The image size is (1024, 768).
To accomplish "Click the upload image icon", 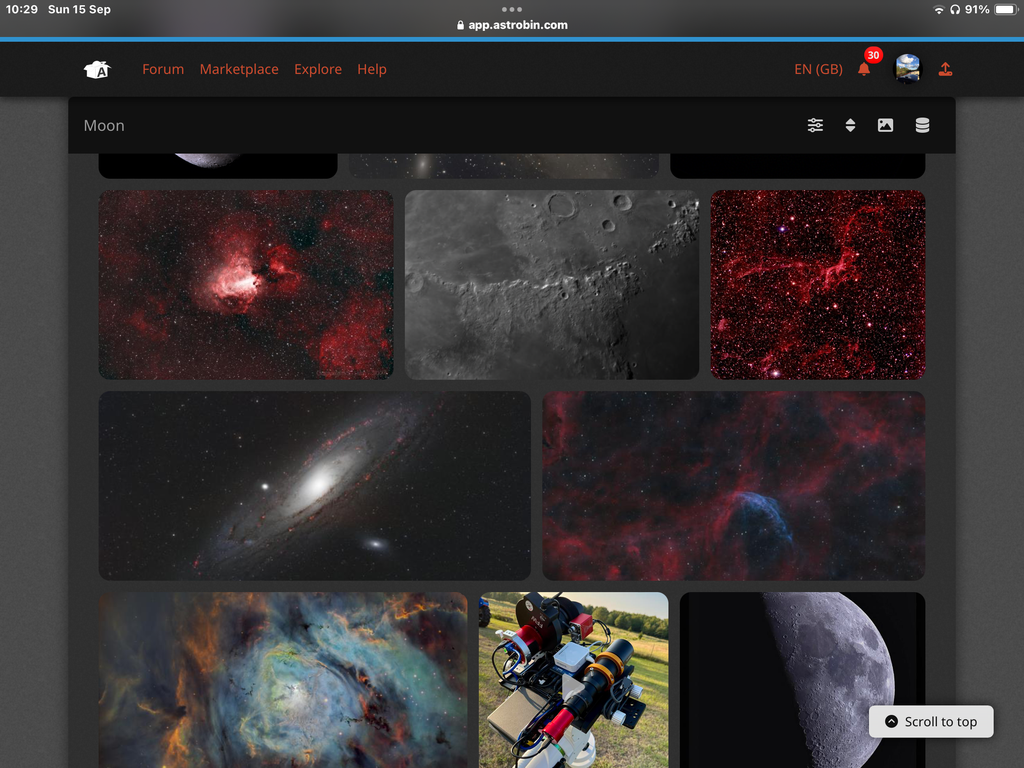I will [945, 69].
